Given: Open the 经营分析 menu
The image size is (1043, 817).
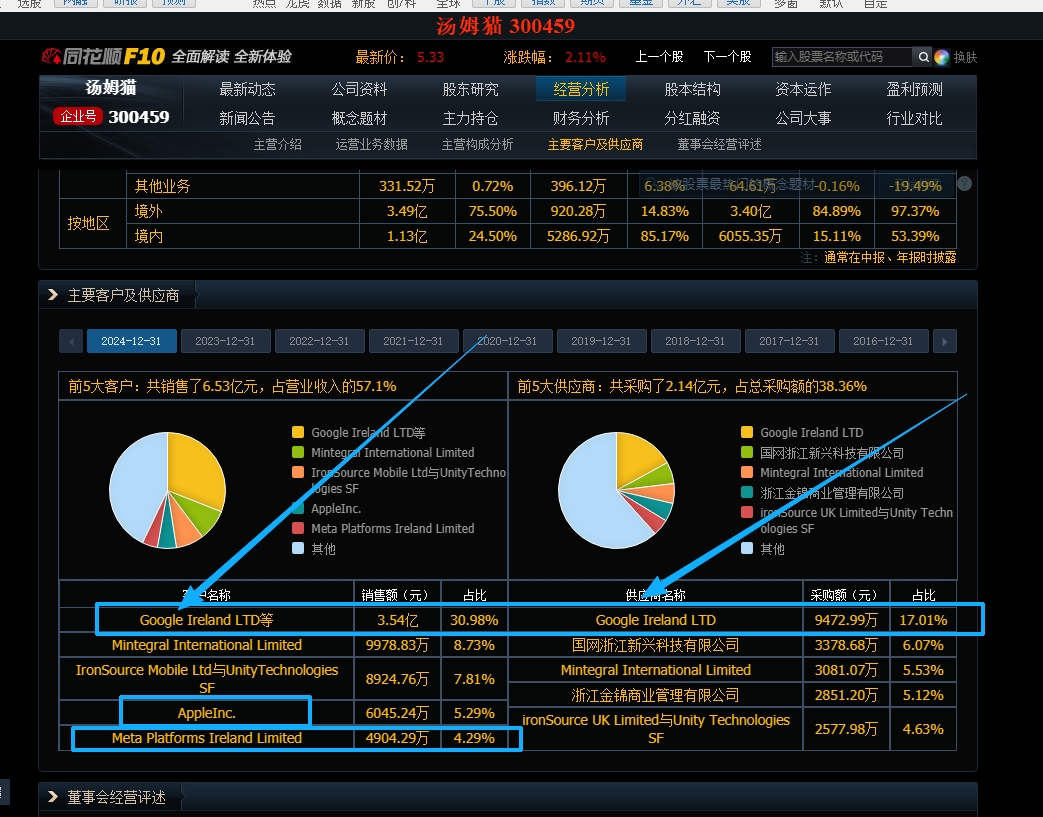Looking at the screenshot, I should (581, 89).
